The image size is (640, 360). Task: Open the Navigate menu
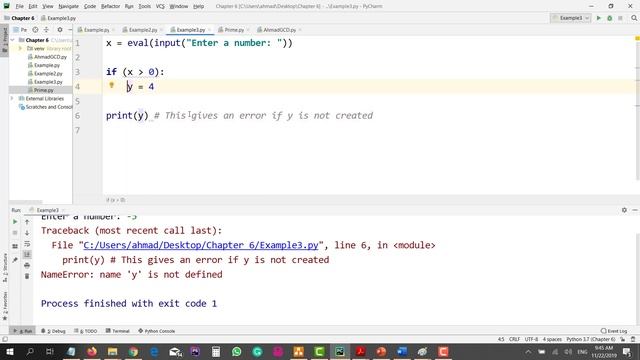click(x=69, y=7)
